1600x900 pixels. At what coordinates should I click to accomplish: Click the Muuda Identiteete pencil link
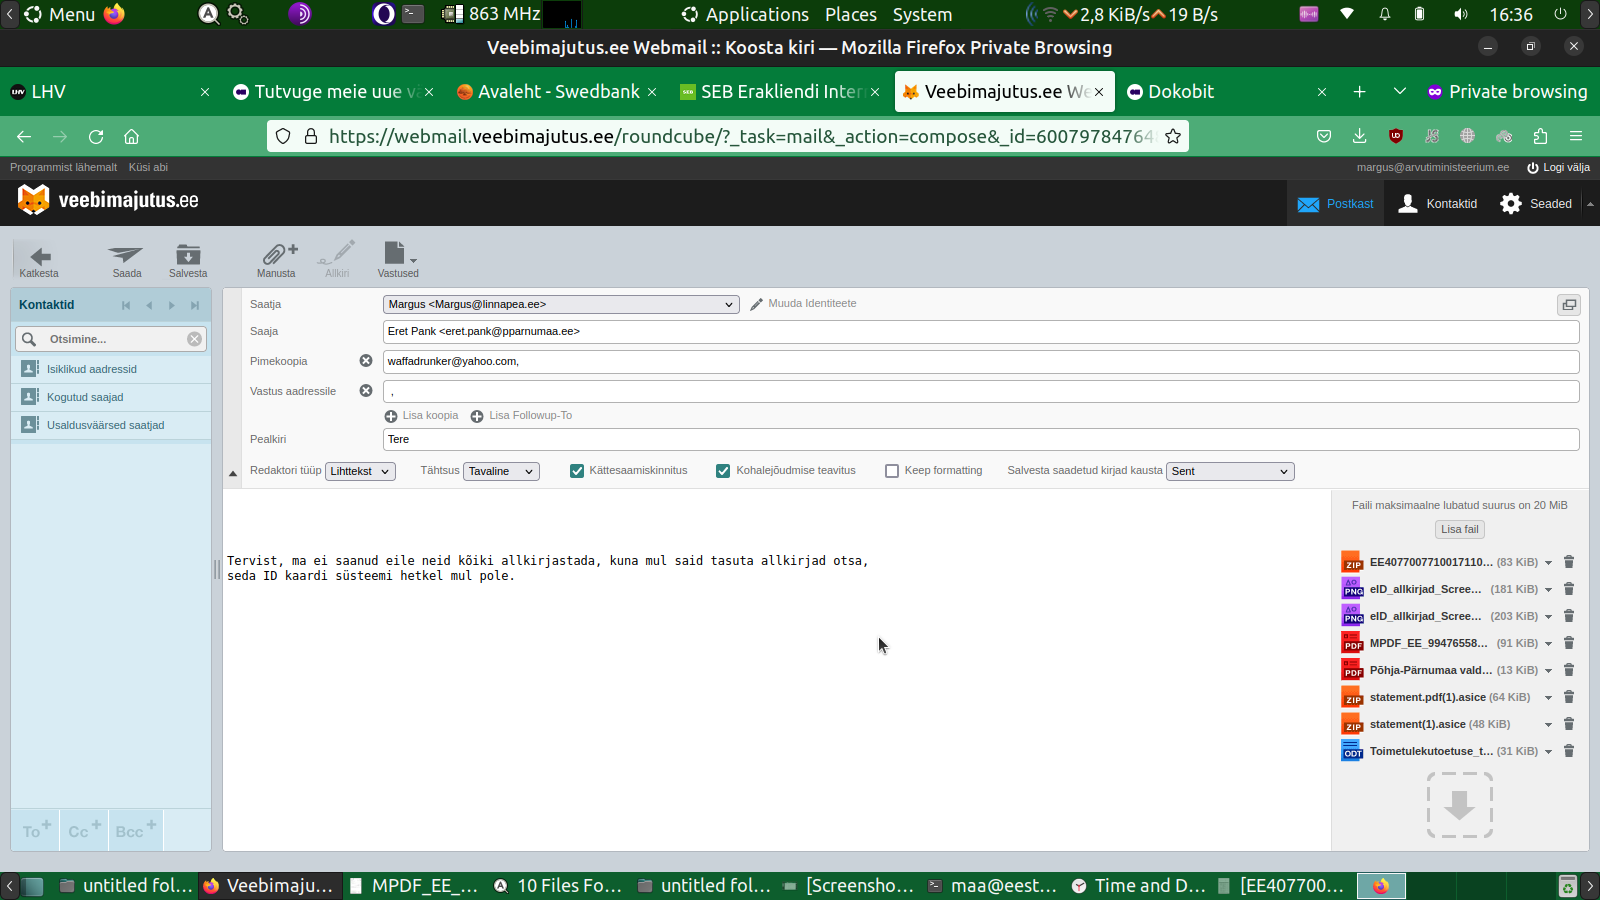click(x=804, y=304)
